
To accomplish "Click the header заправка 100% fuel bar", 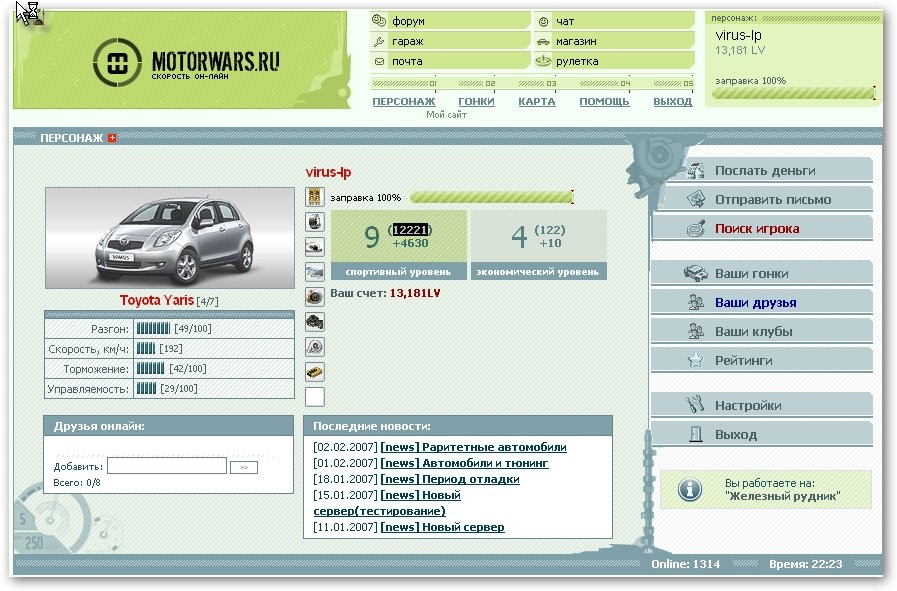I will point(794,93).
